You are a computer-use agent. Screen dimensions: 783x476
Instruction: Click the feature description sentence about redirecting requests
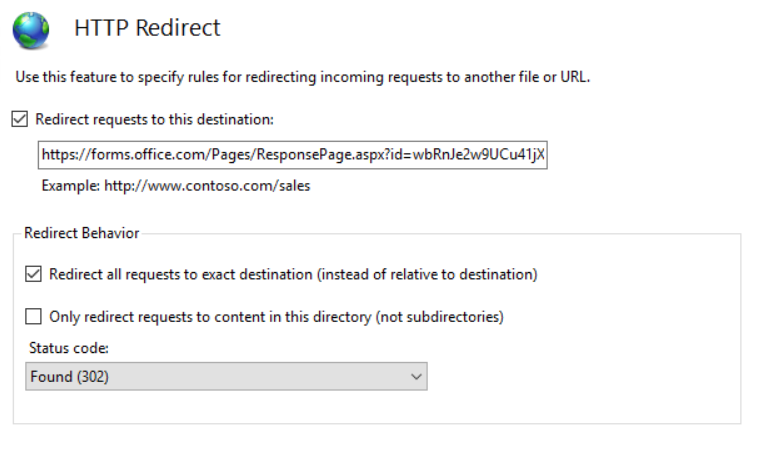point(303,77)
